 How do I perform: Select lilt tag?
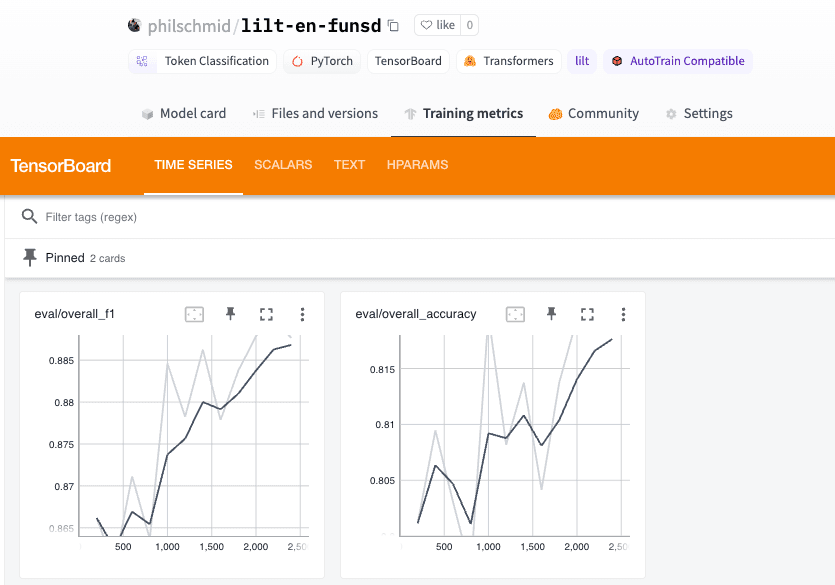coord(582,61)
